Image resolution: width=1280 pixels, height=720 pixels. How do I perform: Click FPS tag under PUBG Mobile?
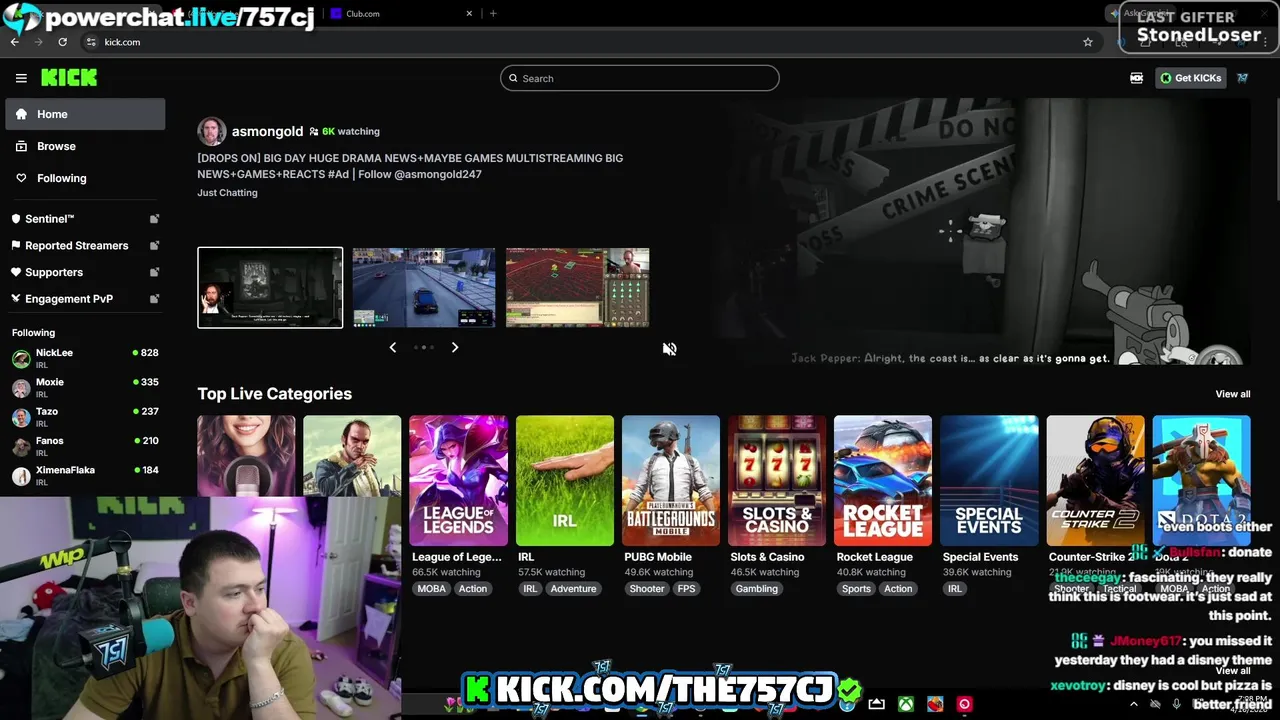point(687,589)
